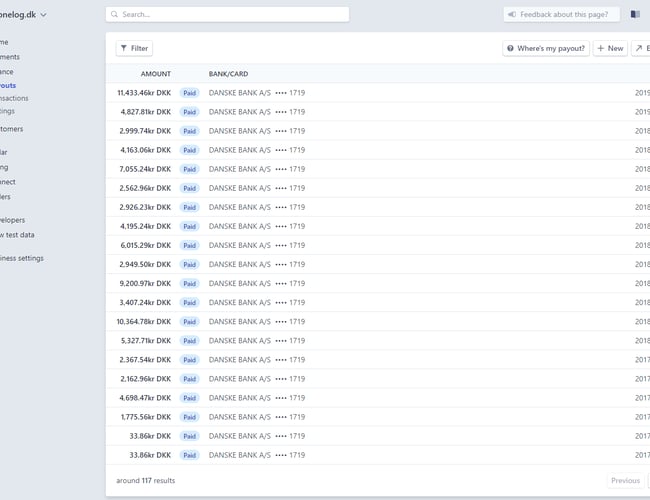Open the docs book icon in header

(x=635, y=15)
